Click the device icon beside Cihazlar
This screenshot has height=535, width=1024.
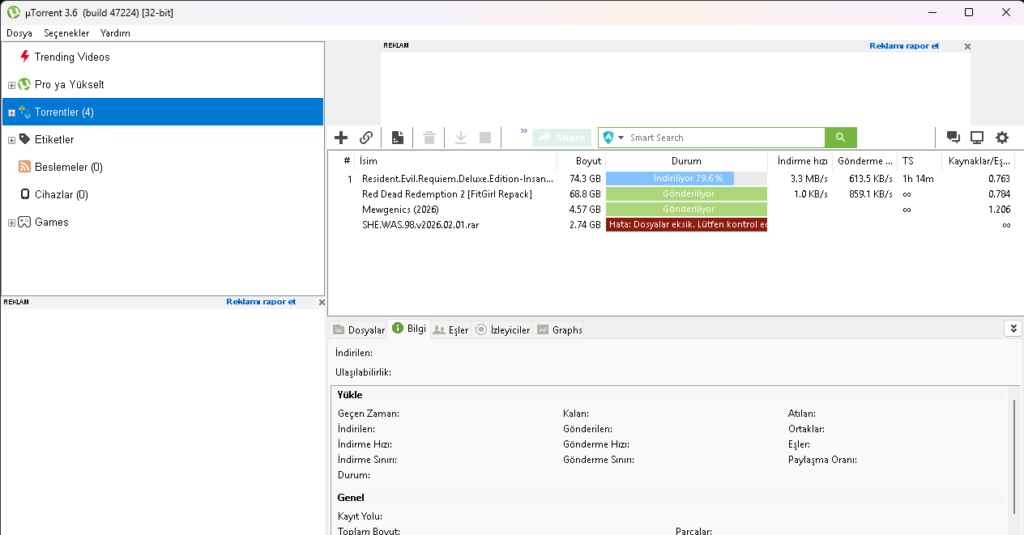pyautogui.click(x=25, y=194)
